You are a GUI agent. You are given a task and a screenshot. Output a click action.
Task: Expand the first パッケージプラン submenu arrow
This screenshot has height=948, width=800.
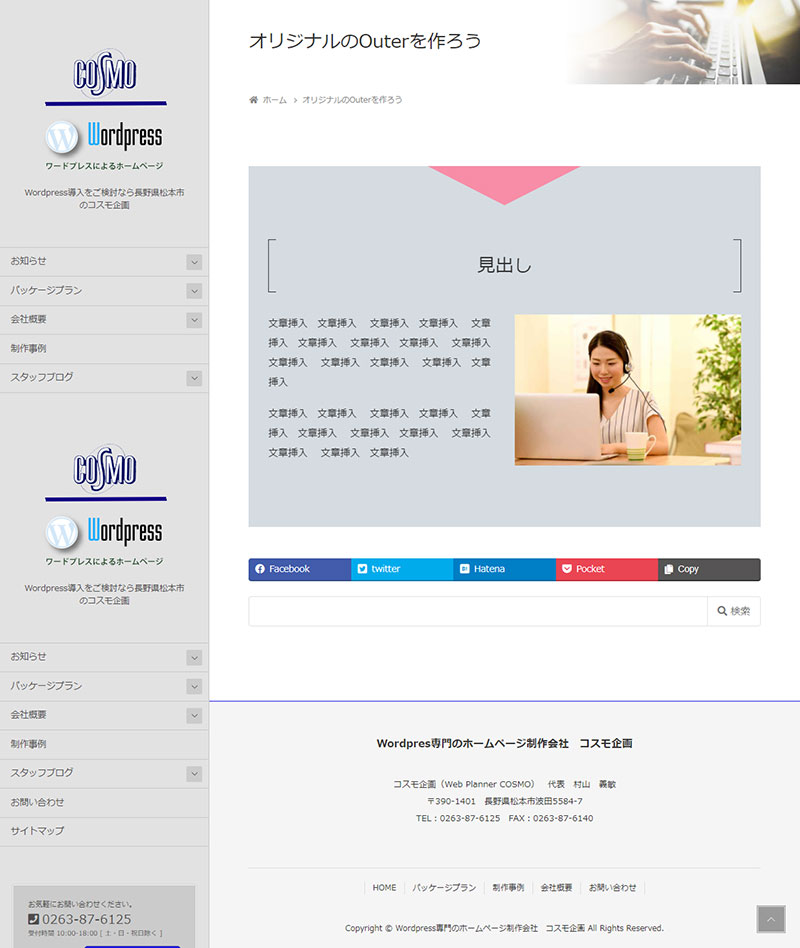[x=194, y=291]
